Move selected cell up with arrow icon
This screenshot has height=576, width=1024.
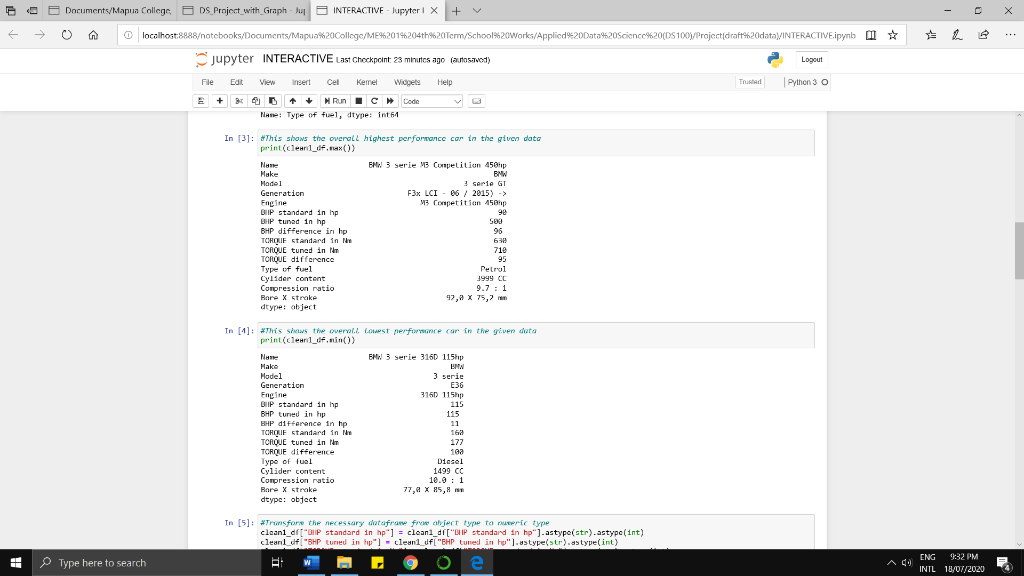tap(293, 100)
